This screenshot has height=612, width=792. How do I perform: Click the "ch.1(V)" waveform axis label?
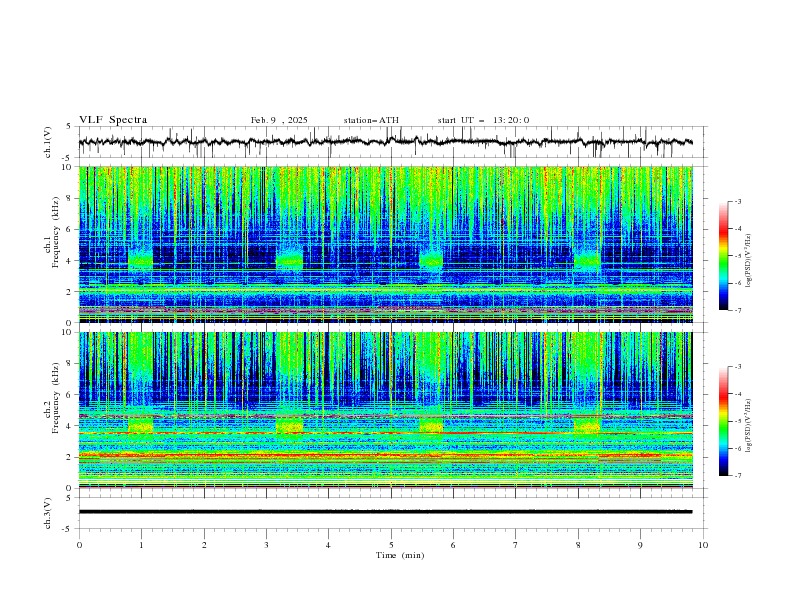[48, 142]
